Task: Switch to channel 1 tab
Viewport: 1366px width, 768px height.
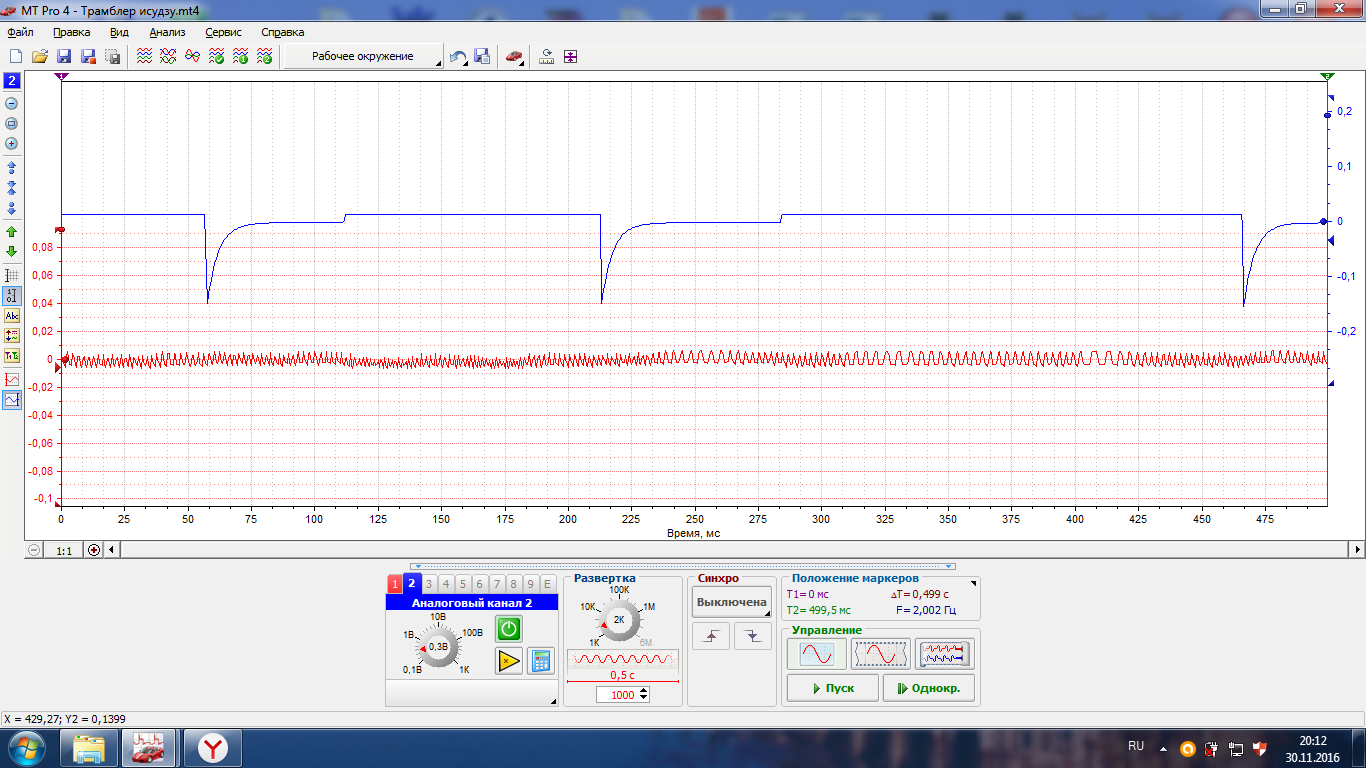Action: pyautogui.click(x=395, y=584)
